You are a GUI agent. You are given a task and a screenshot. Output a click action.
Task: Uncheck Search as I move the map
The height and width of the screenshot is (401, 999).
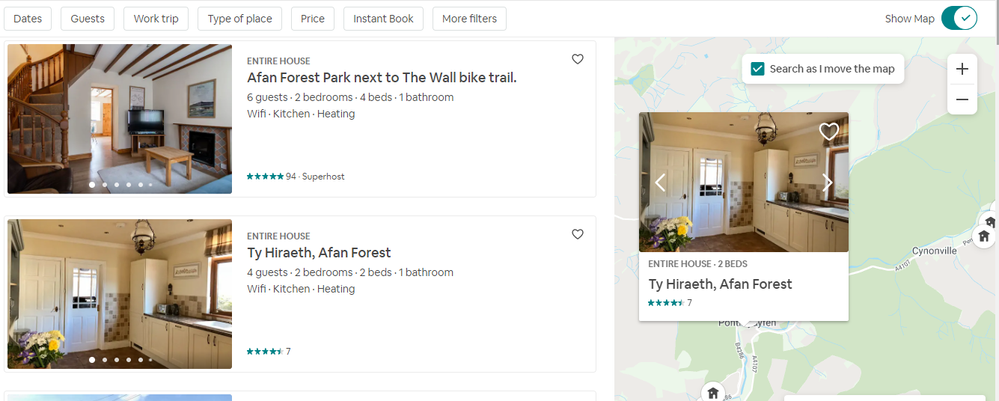pyautogui.click(x=758, y=69)
